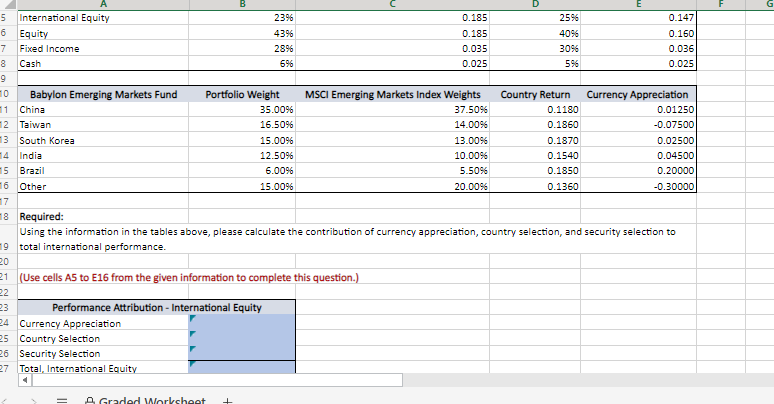Click the 'Cash' label cell

[103, 63]
